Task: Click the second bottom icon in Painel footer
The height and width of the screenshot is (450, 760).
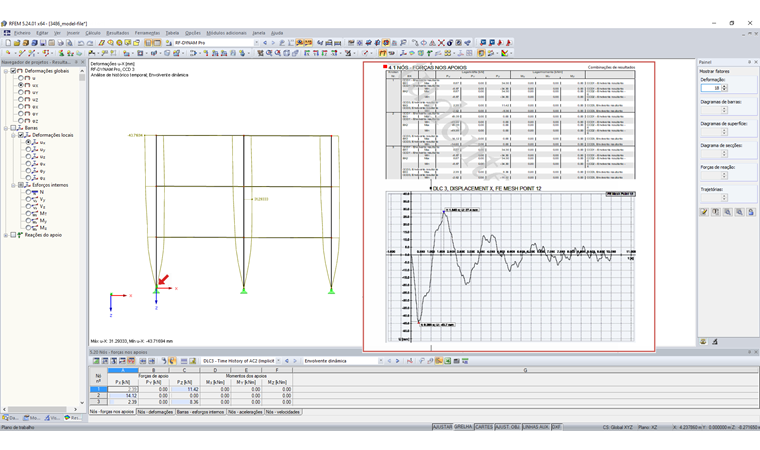Action: [x=715, y=342]
